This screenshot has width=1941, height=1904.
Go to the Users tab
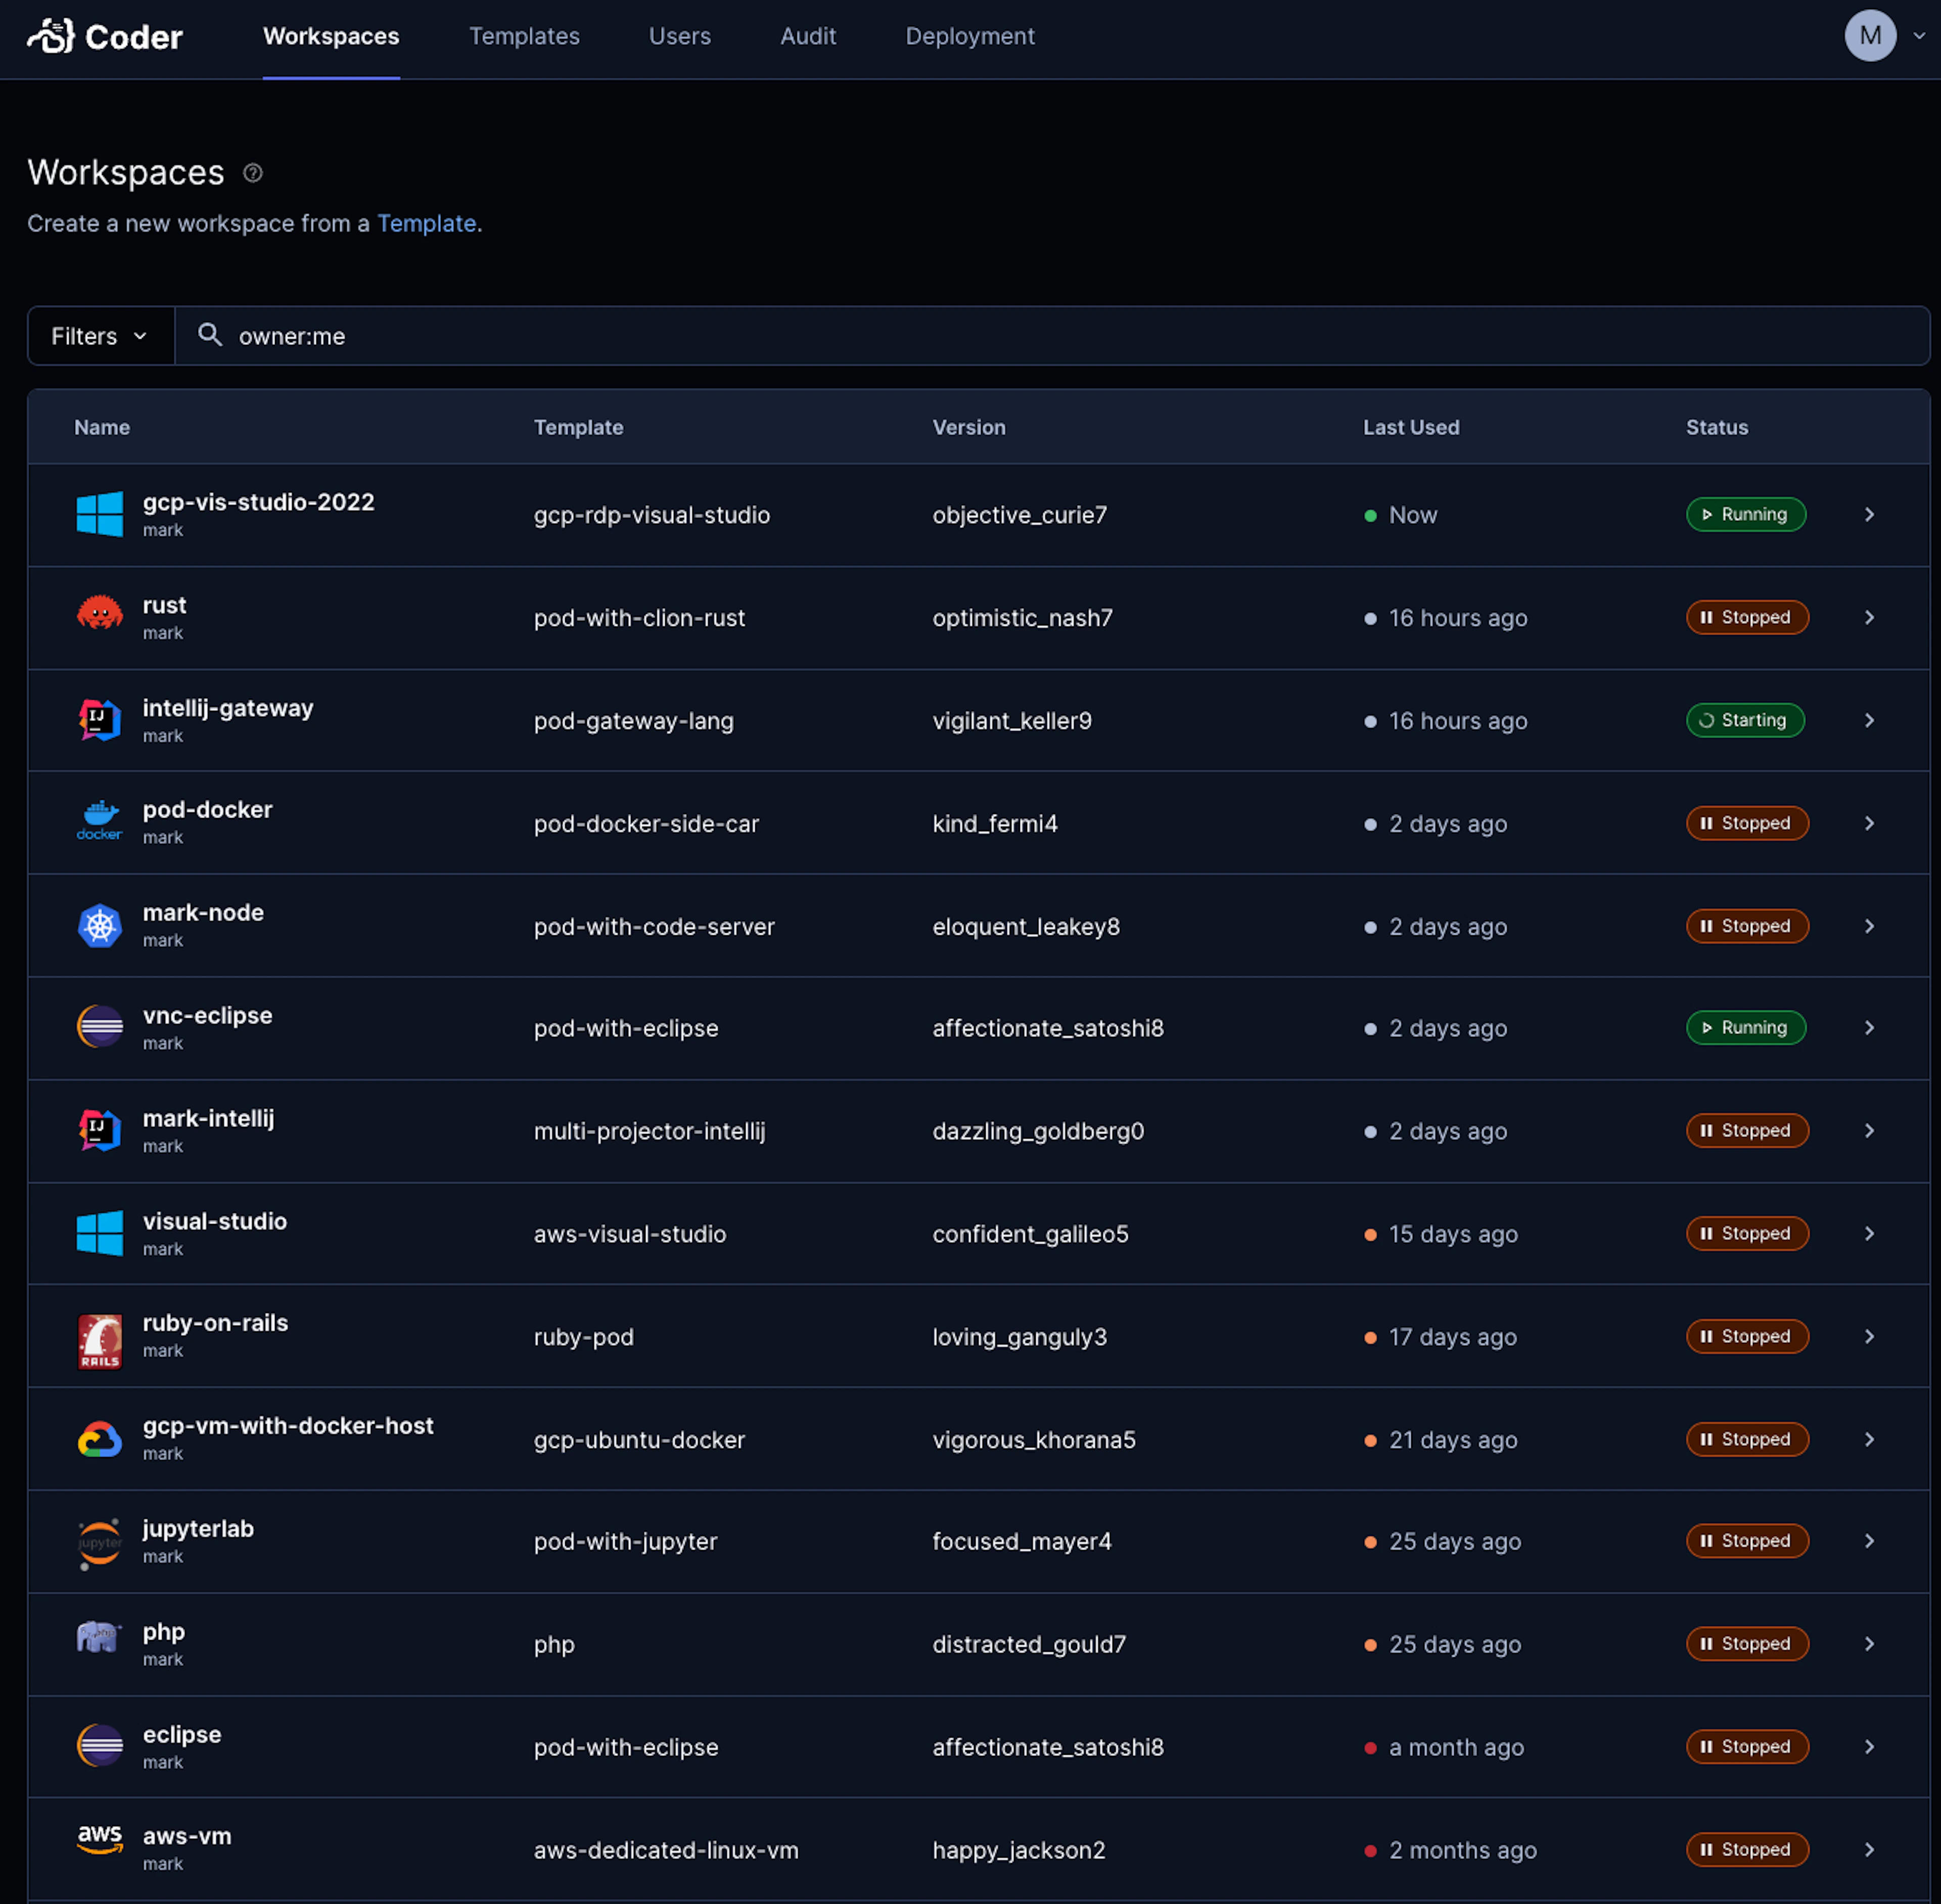point(679,37)
